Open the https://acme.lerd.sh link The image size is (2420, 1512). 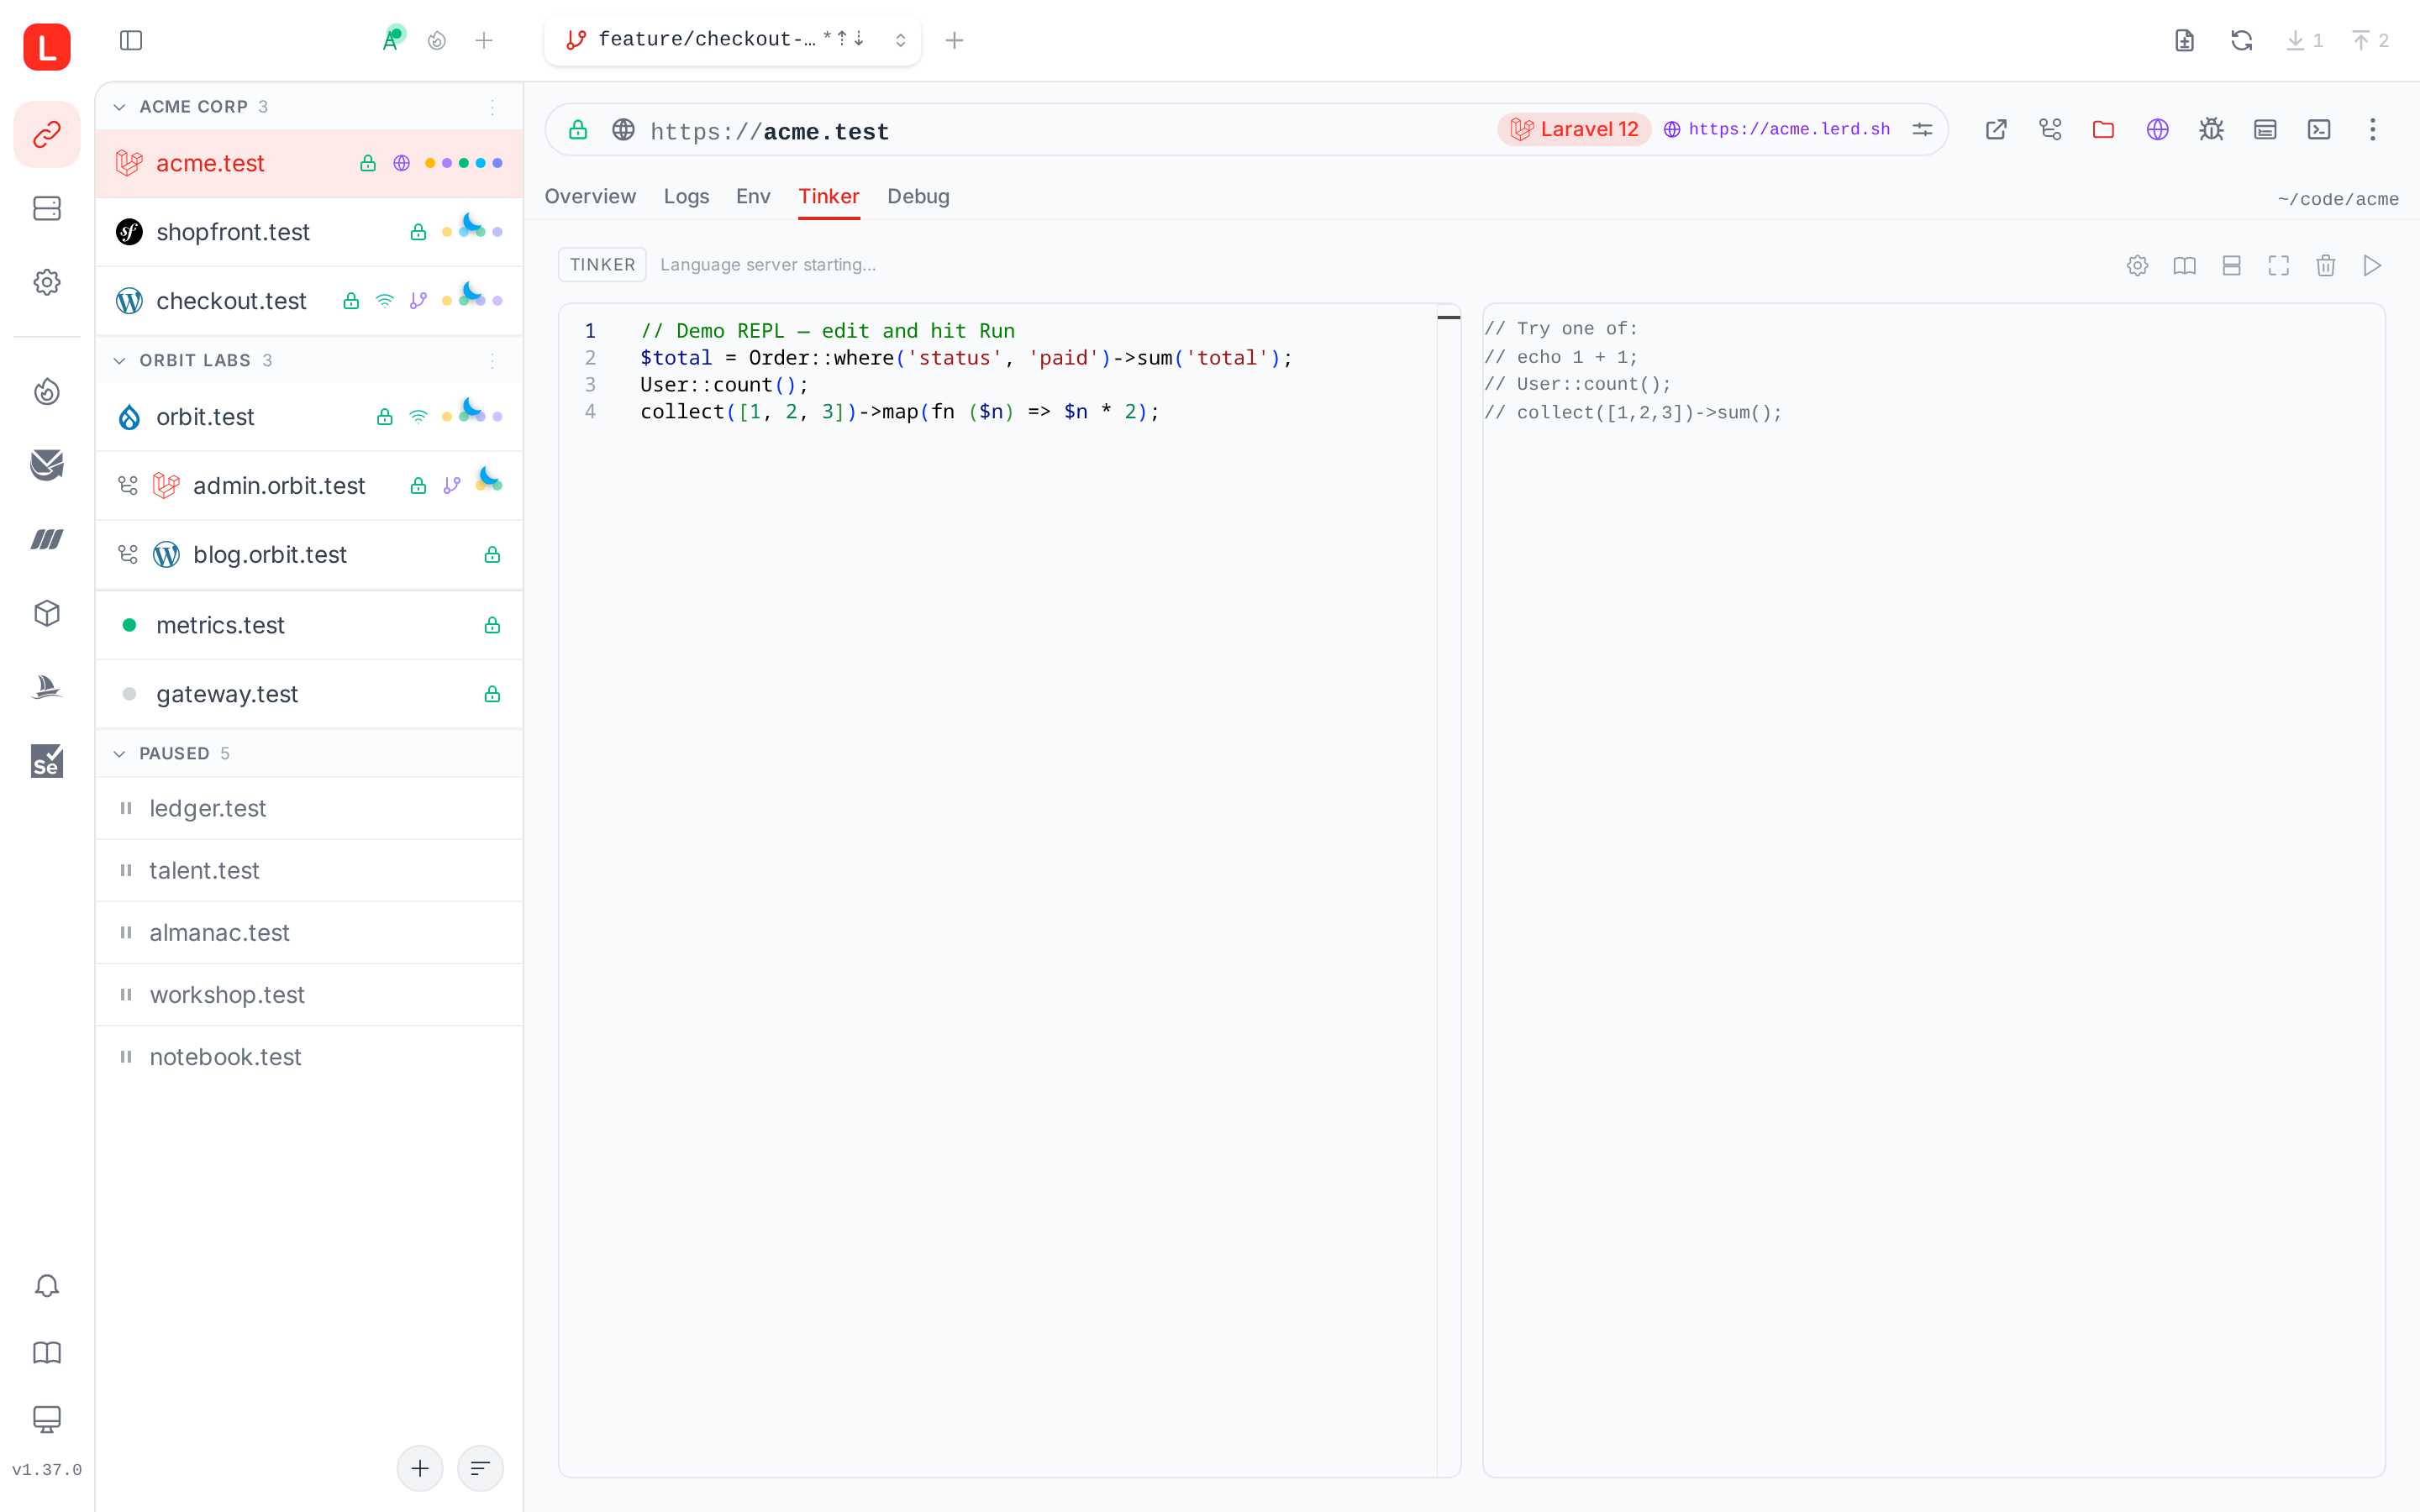click(x=1777, y=129)
